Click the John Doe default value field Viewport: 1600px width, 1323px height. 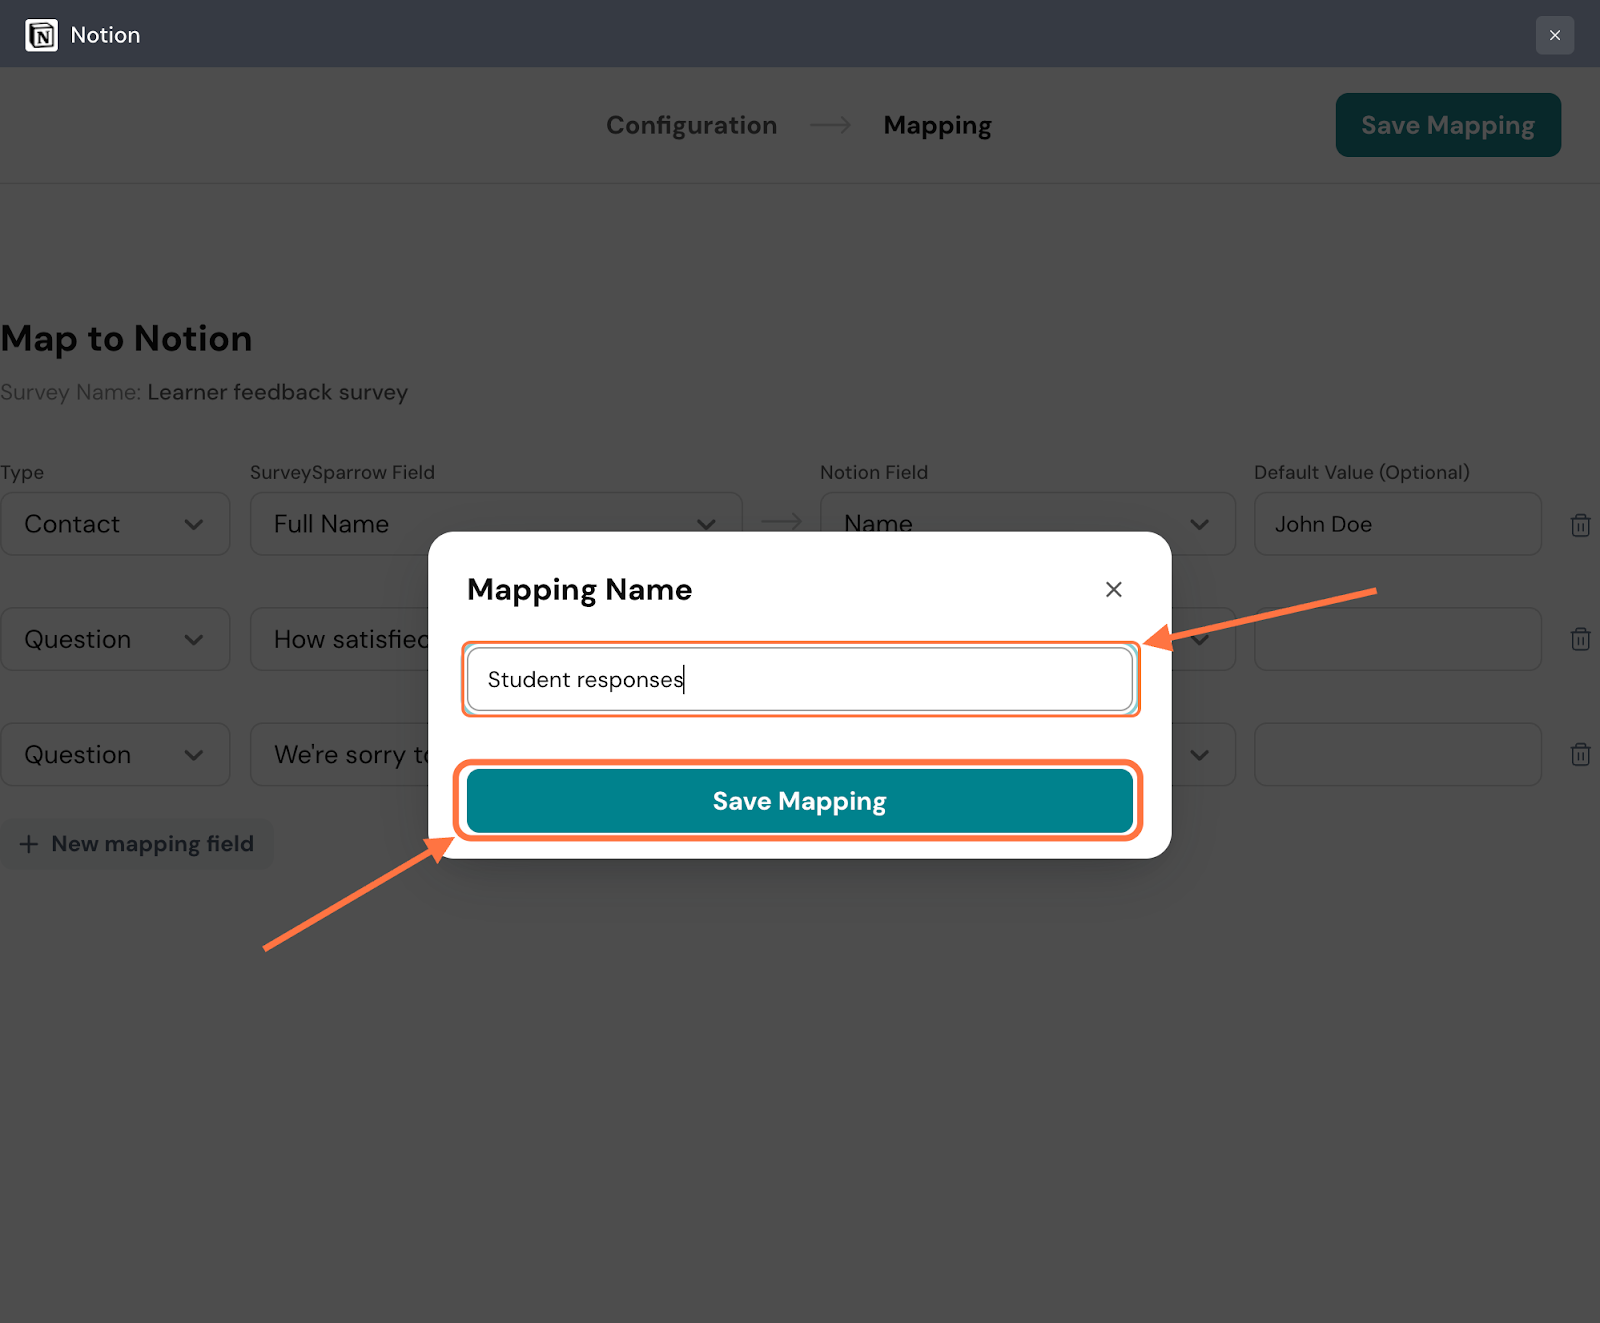tap(1397, 524)
